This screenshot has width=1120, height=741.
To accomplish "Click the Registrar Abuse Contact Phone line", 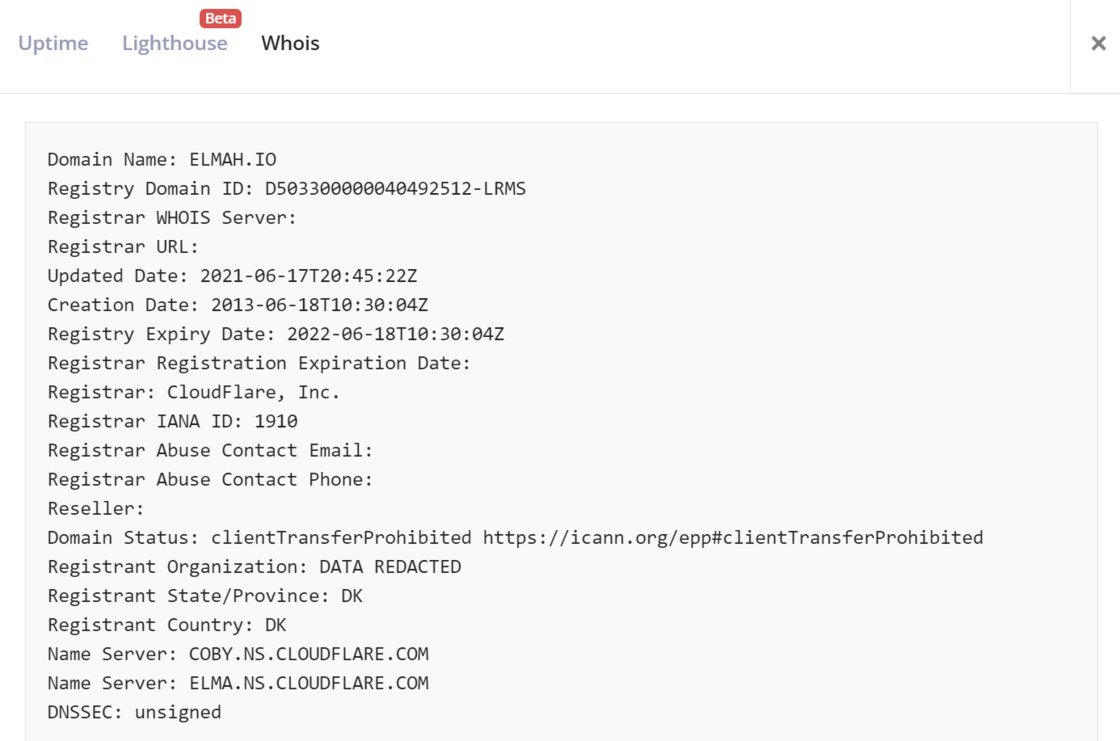I will pos(210,479).
